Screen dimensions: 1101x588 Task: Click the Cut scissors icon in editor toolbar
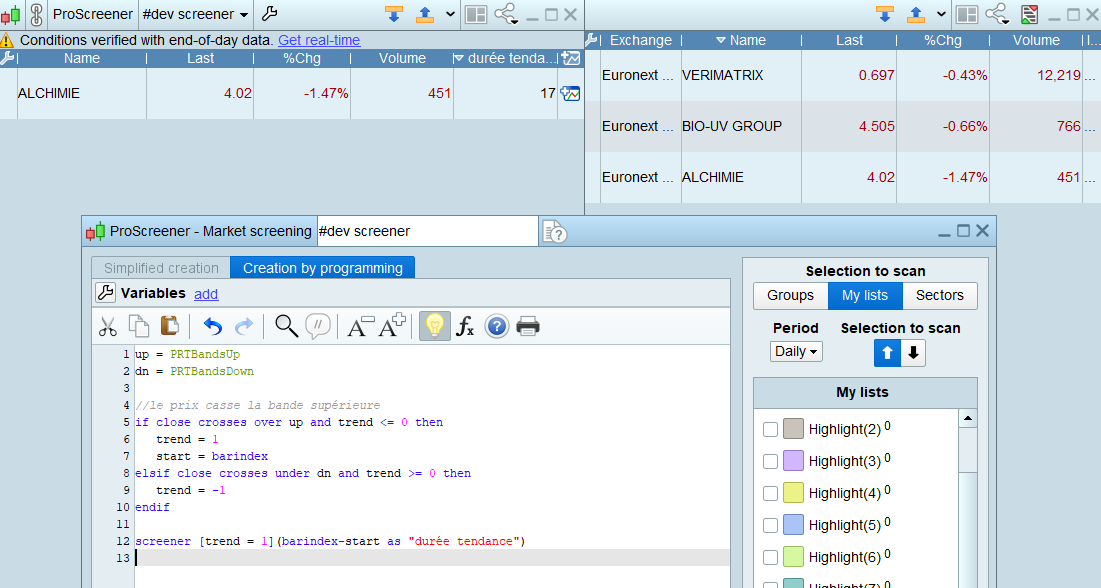click(108, 326)
